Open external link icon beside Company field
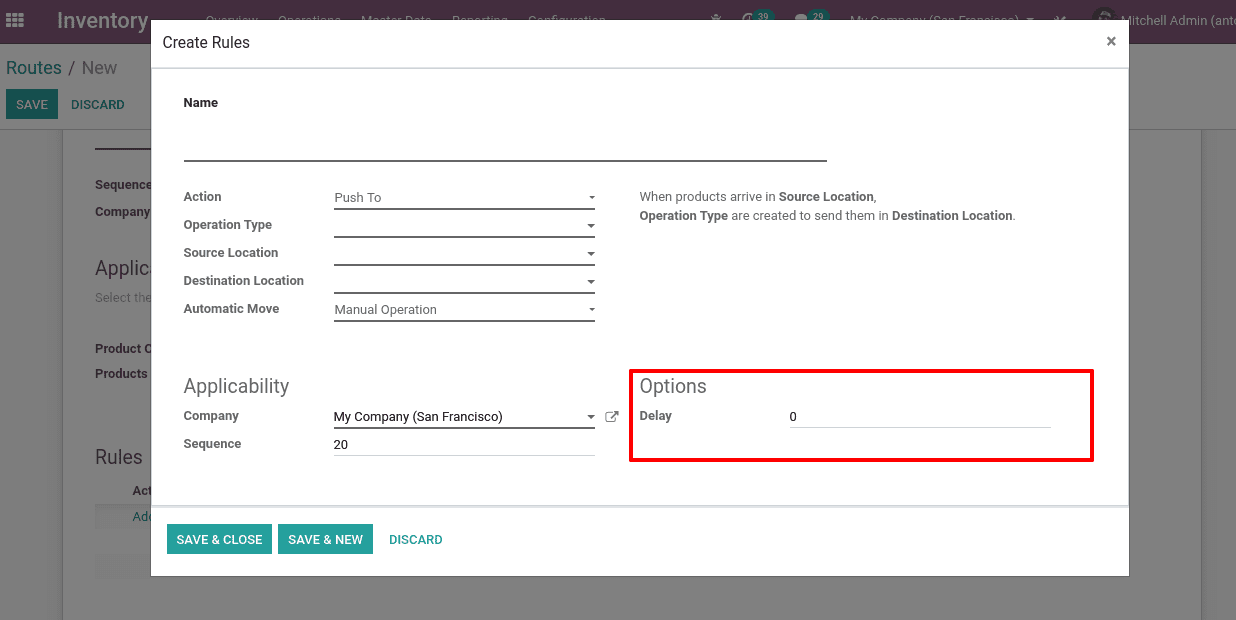Image resolution: width=1236 pixels, height=620 pixels. 612,417
